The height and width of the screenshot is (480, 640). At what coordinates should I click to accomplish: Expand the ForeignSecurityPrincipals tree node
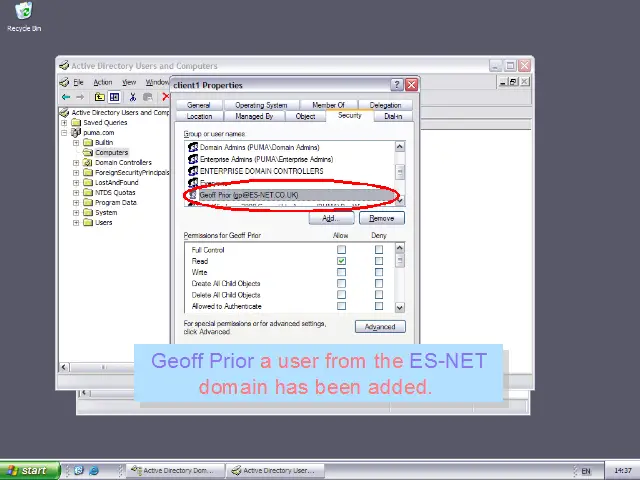(x=76, y=173)
